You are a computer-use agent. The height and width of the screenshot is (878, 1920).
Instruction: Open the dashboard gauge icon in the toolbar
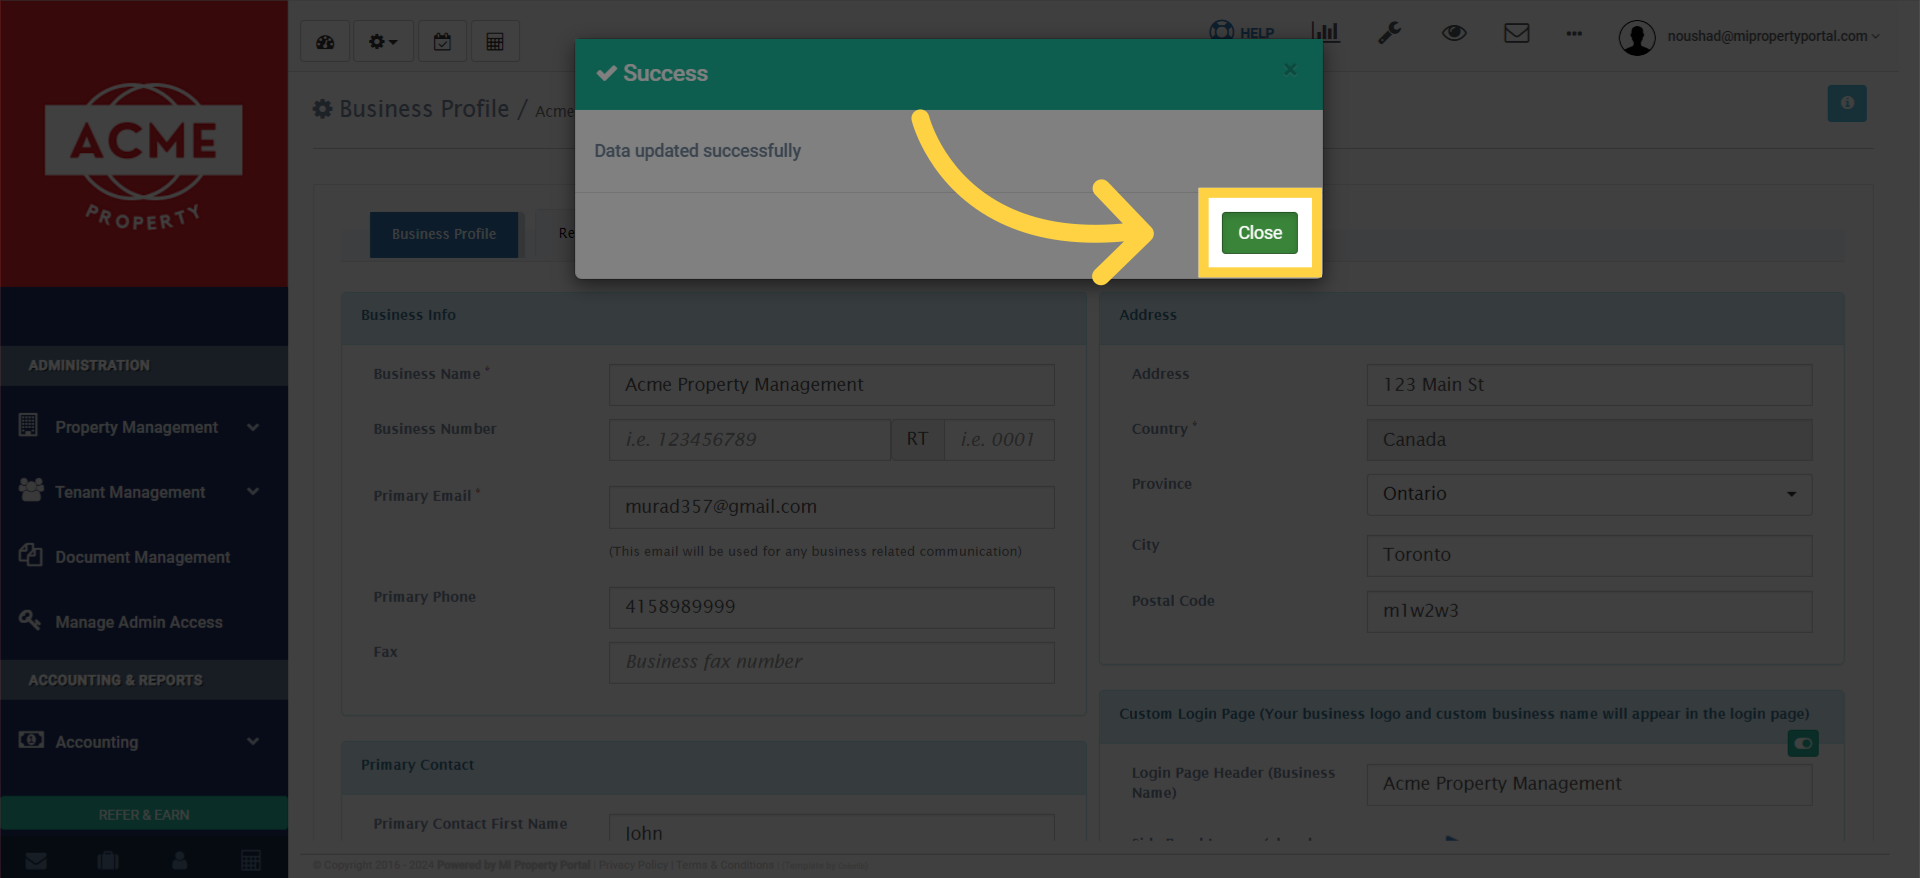tap(325, 42)
